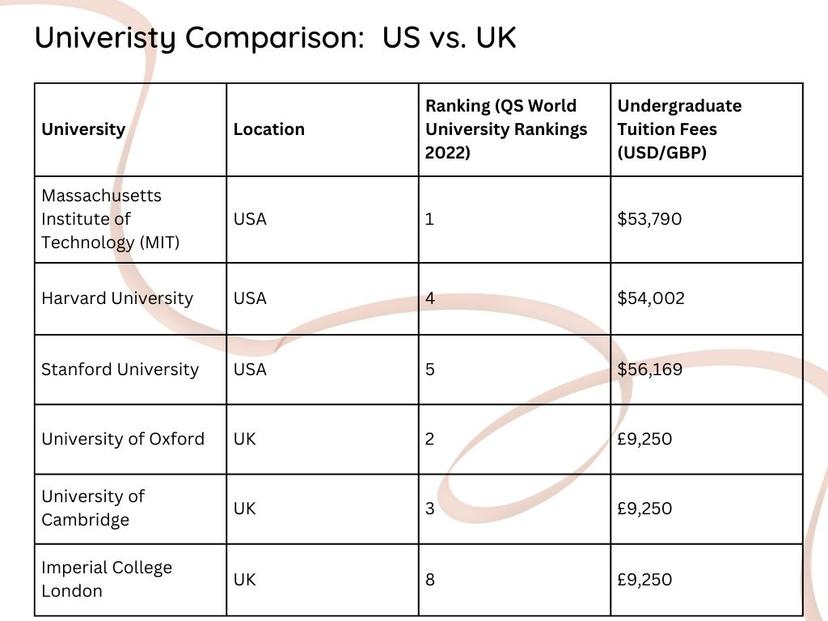Click the 'Undergraduate Tuition Fees (USD/GBP)' header
The image size is (828, 621).
[707, 129]
